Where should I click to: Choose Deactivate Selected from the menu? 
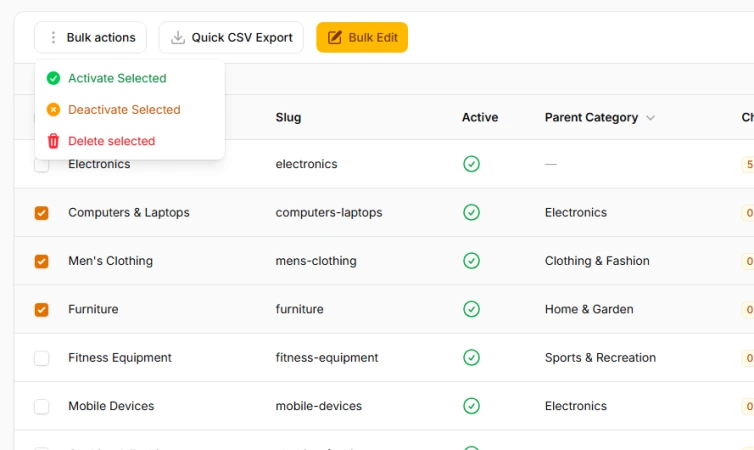(124, 110)
